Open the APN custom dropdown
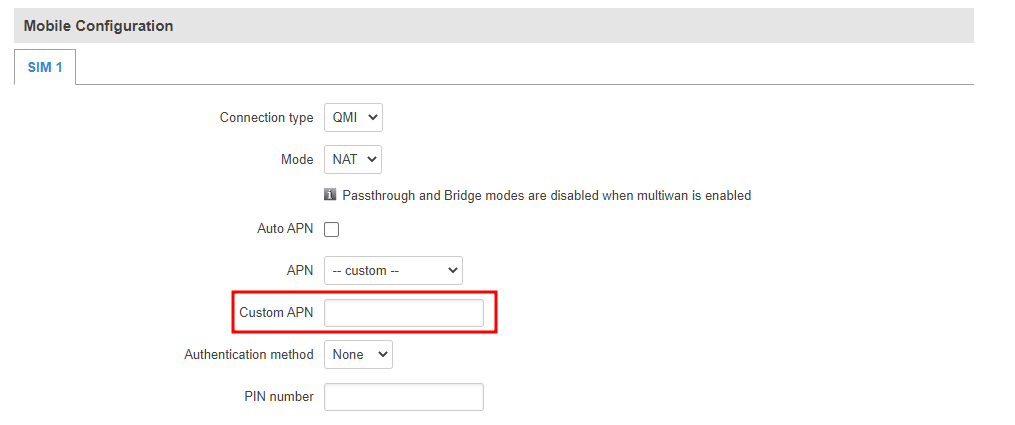 point(393,270)
